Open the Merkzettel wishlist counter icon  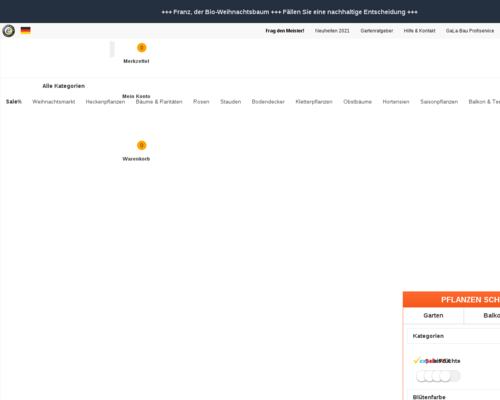click(x=142, y=48)
